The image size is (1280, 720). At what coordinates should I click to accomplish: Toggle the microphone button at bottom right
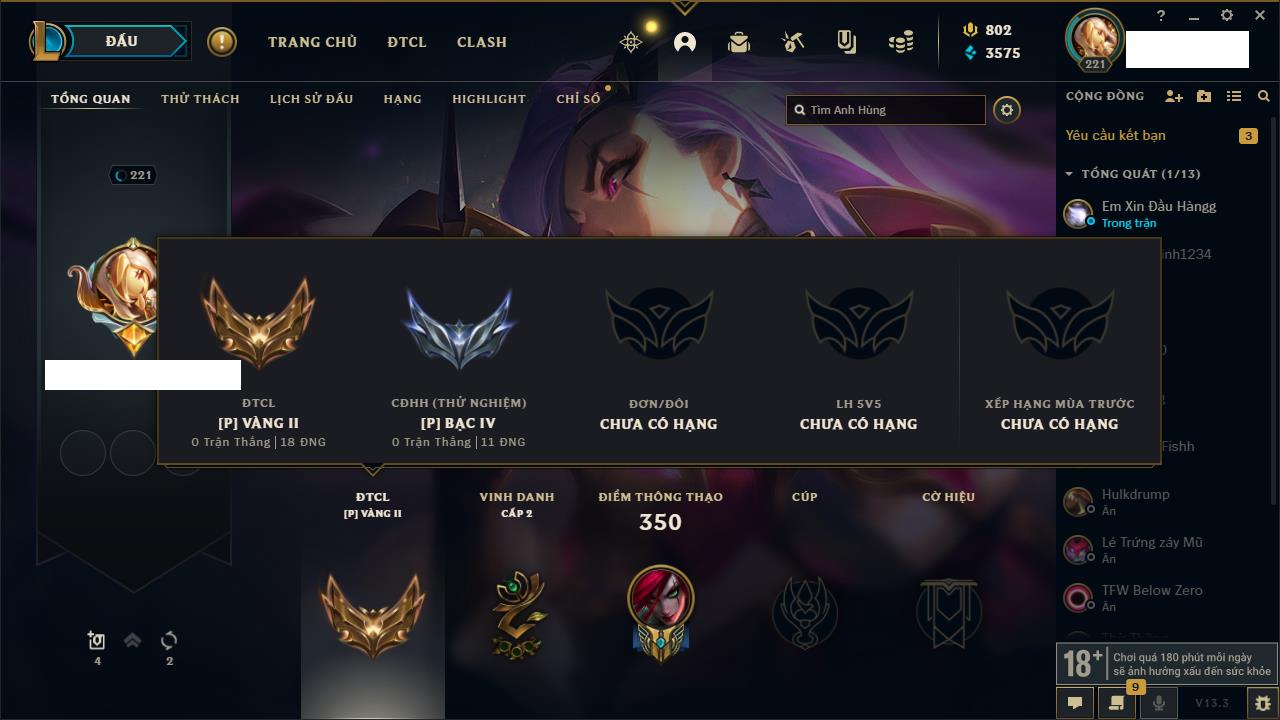[x=1158, y=703]
